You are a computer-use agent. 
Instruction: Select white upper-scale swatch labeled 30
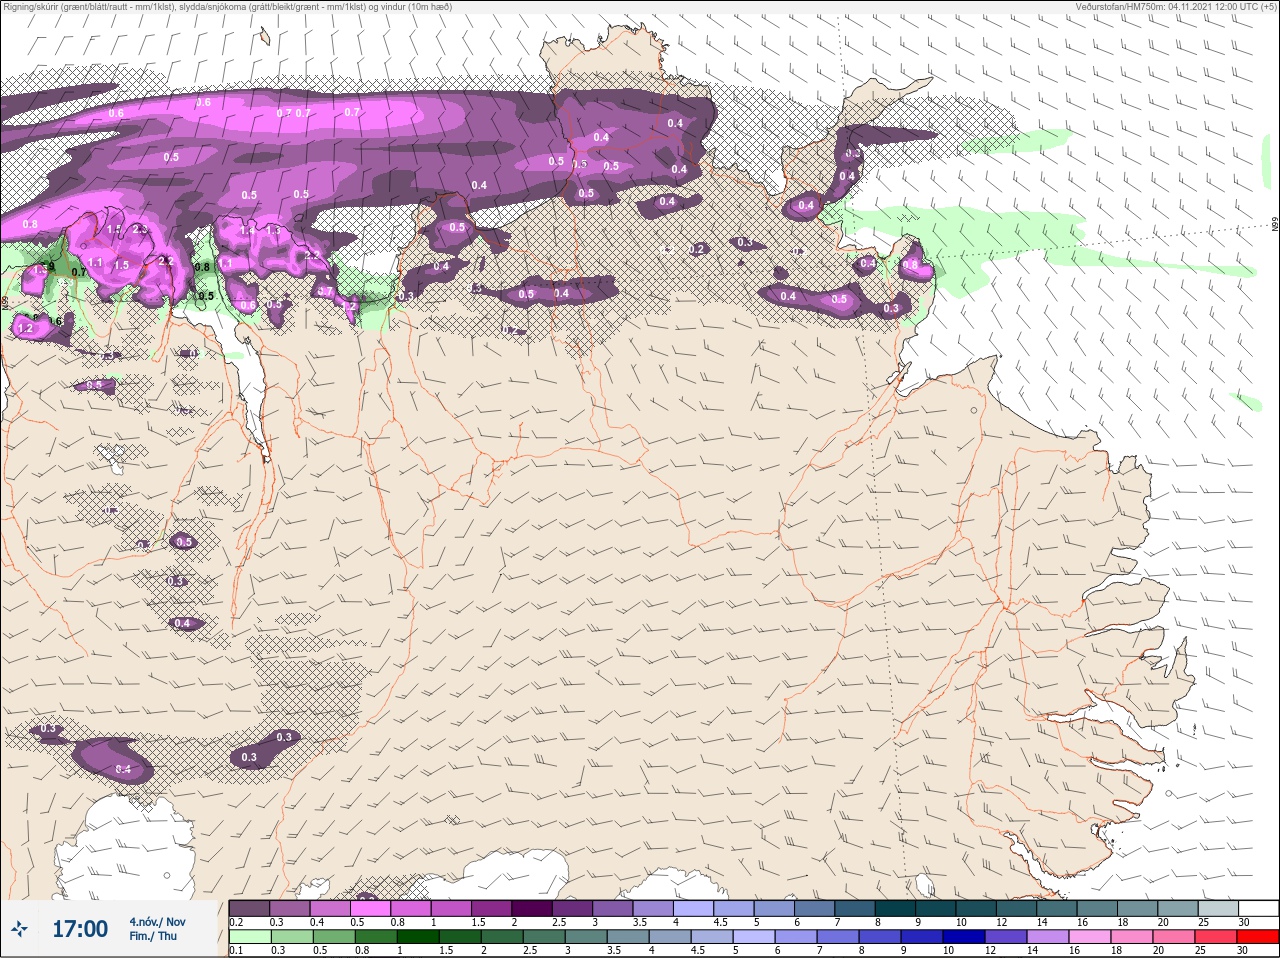[x=1259, y=908]
